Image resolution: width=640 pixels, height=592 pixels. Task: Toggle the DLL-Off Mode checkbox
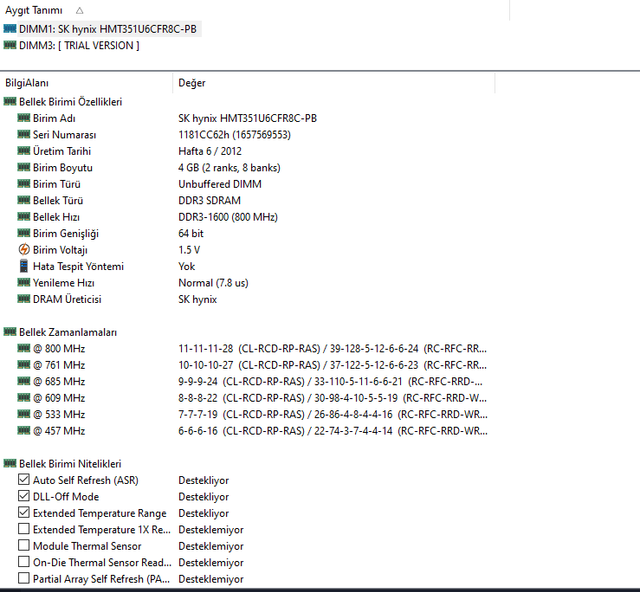[24, 496]
